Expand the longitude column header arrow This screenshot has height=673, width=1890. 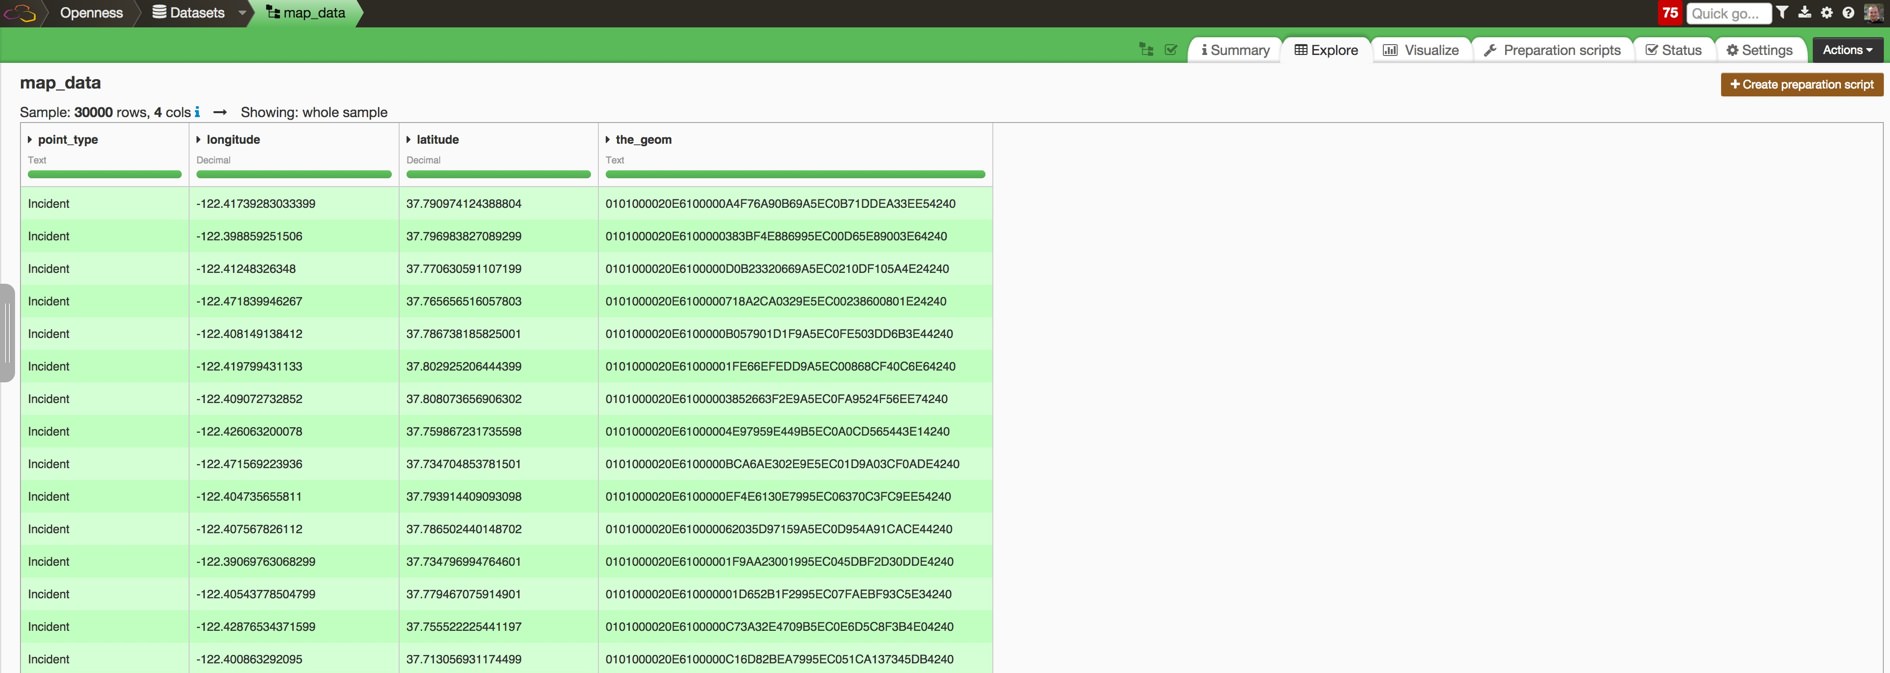[199, 140]
